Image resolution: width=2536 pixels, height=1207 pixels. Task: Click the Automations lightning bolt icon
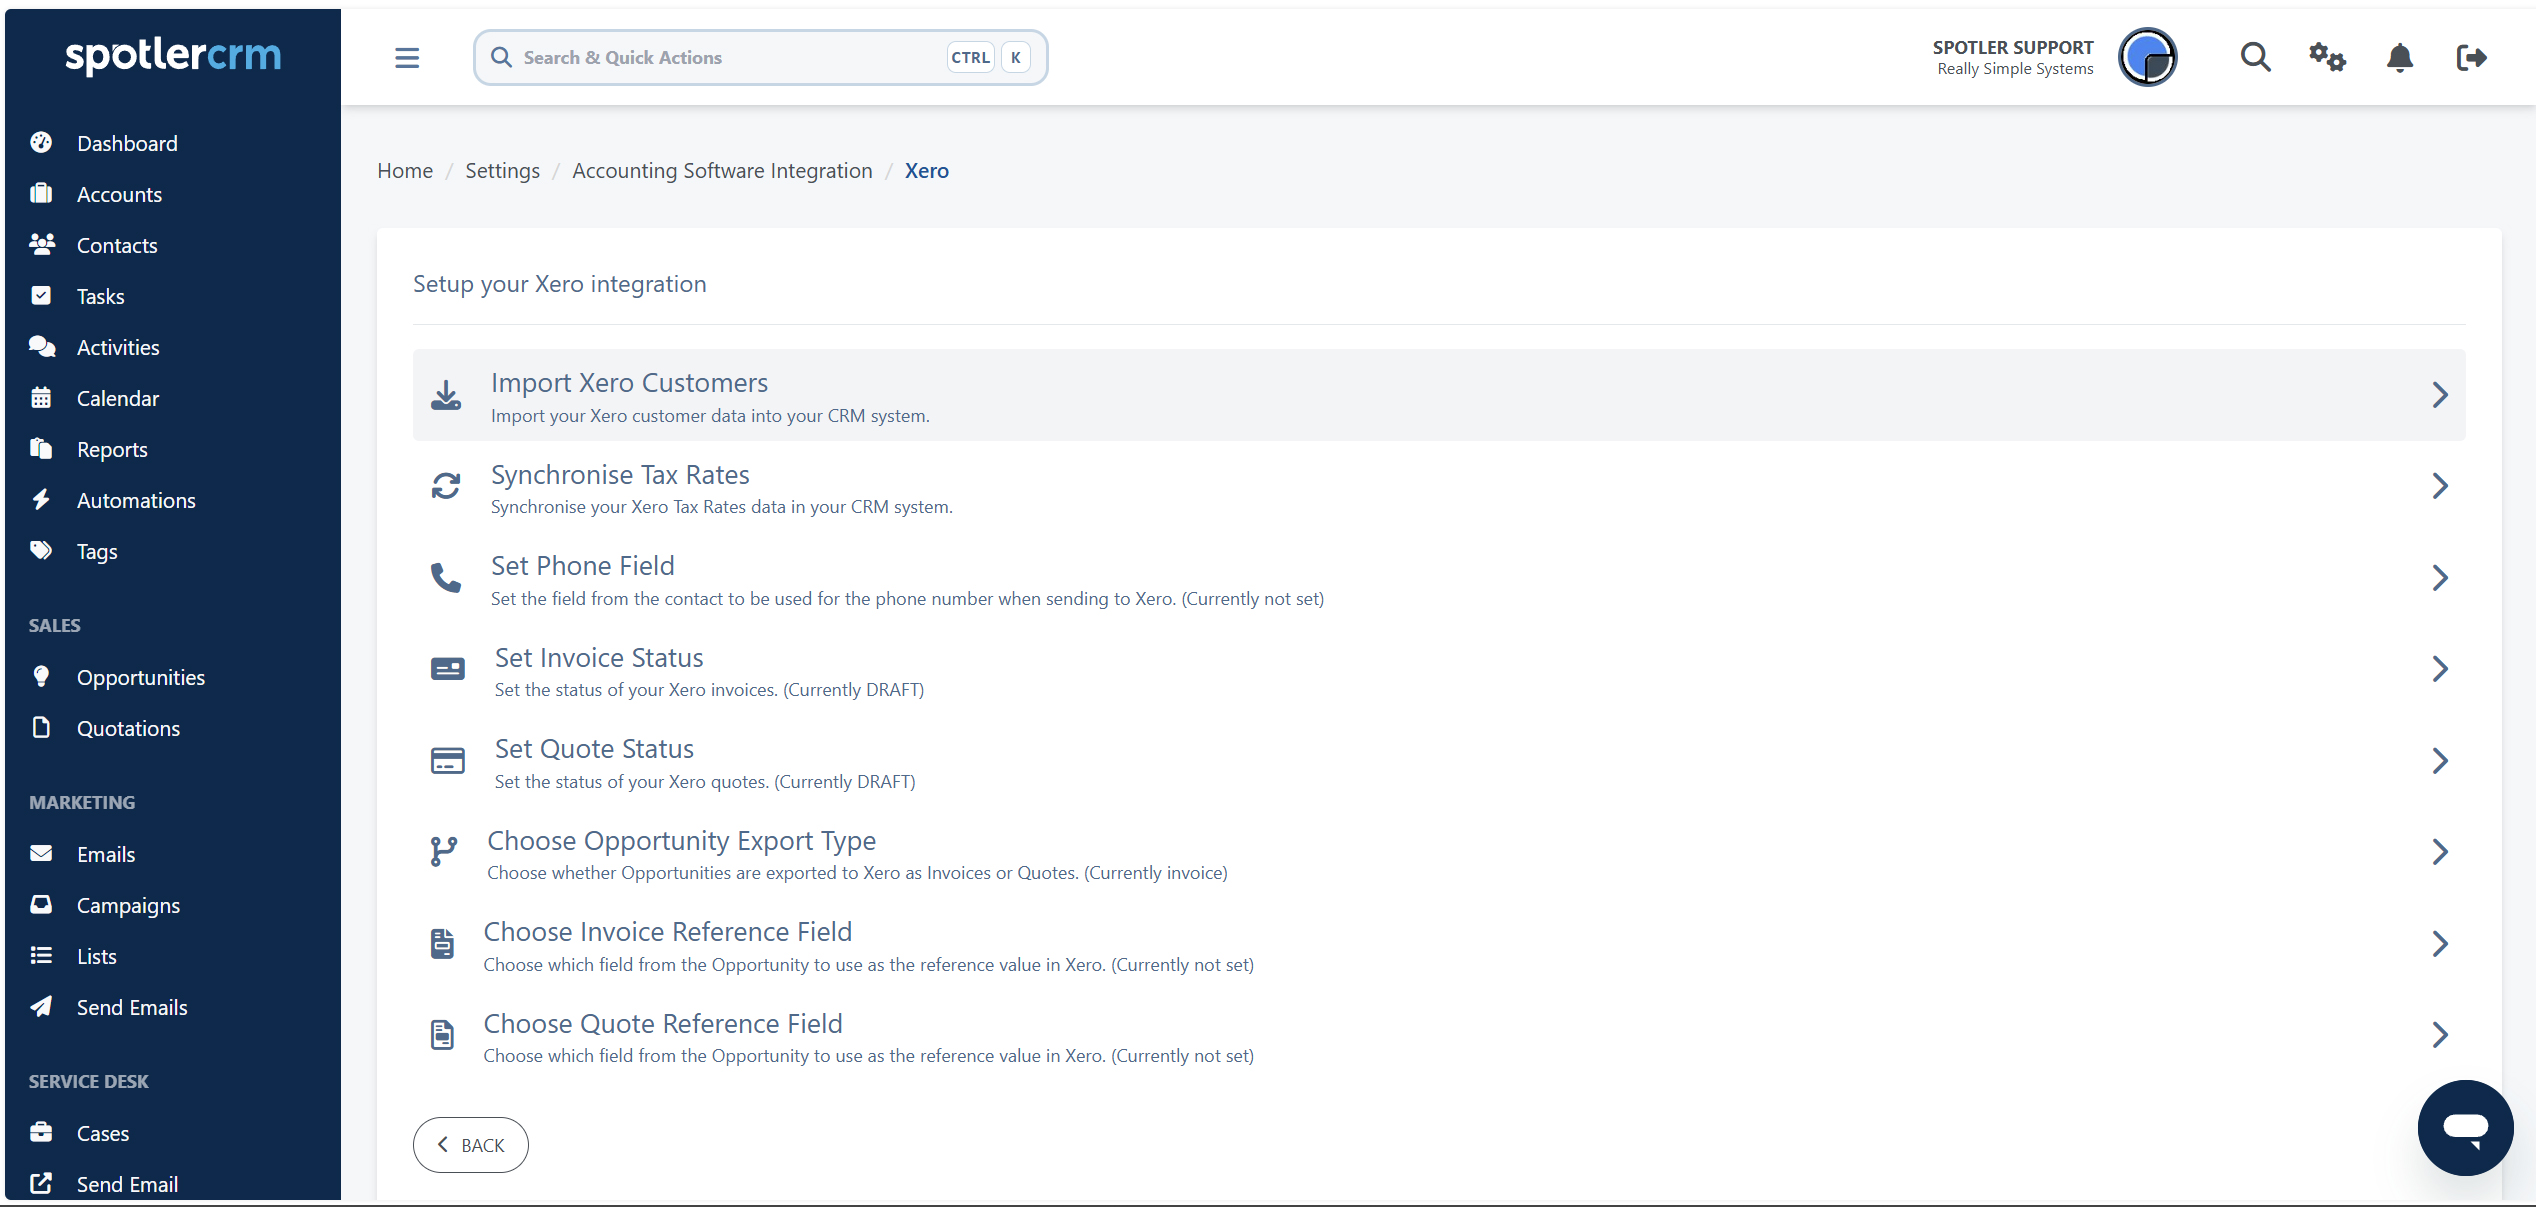pos(41,499)
